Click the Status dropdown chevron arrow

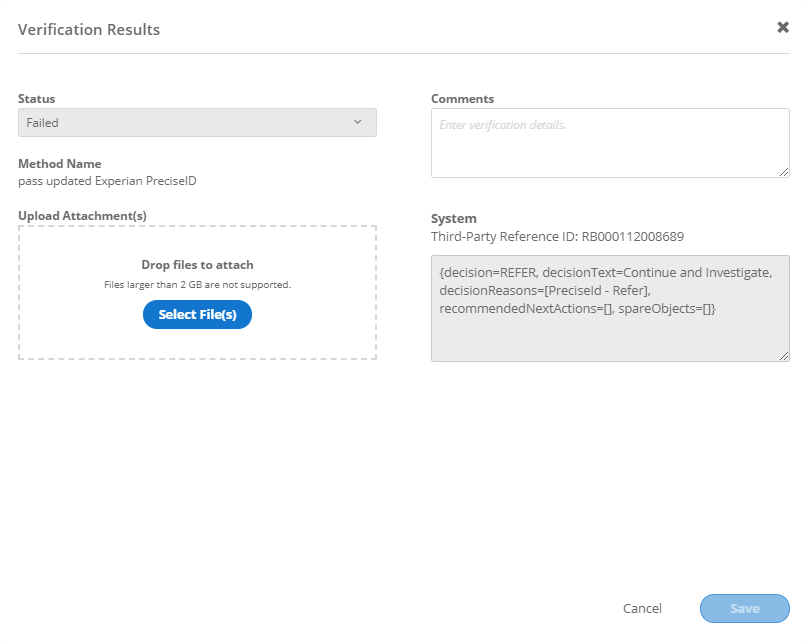coord(358,123)
